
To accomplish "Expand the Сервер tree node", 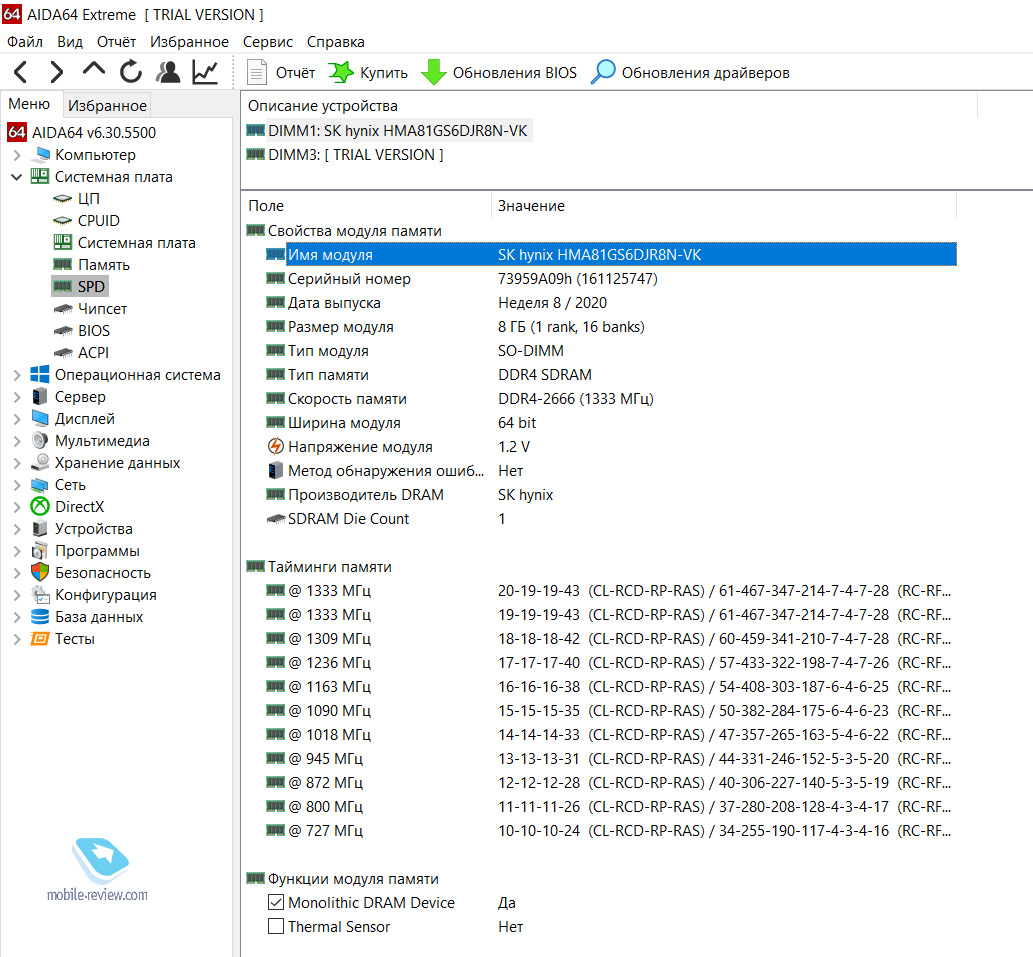I will click(17, 397).
